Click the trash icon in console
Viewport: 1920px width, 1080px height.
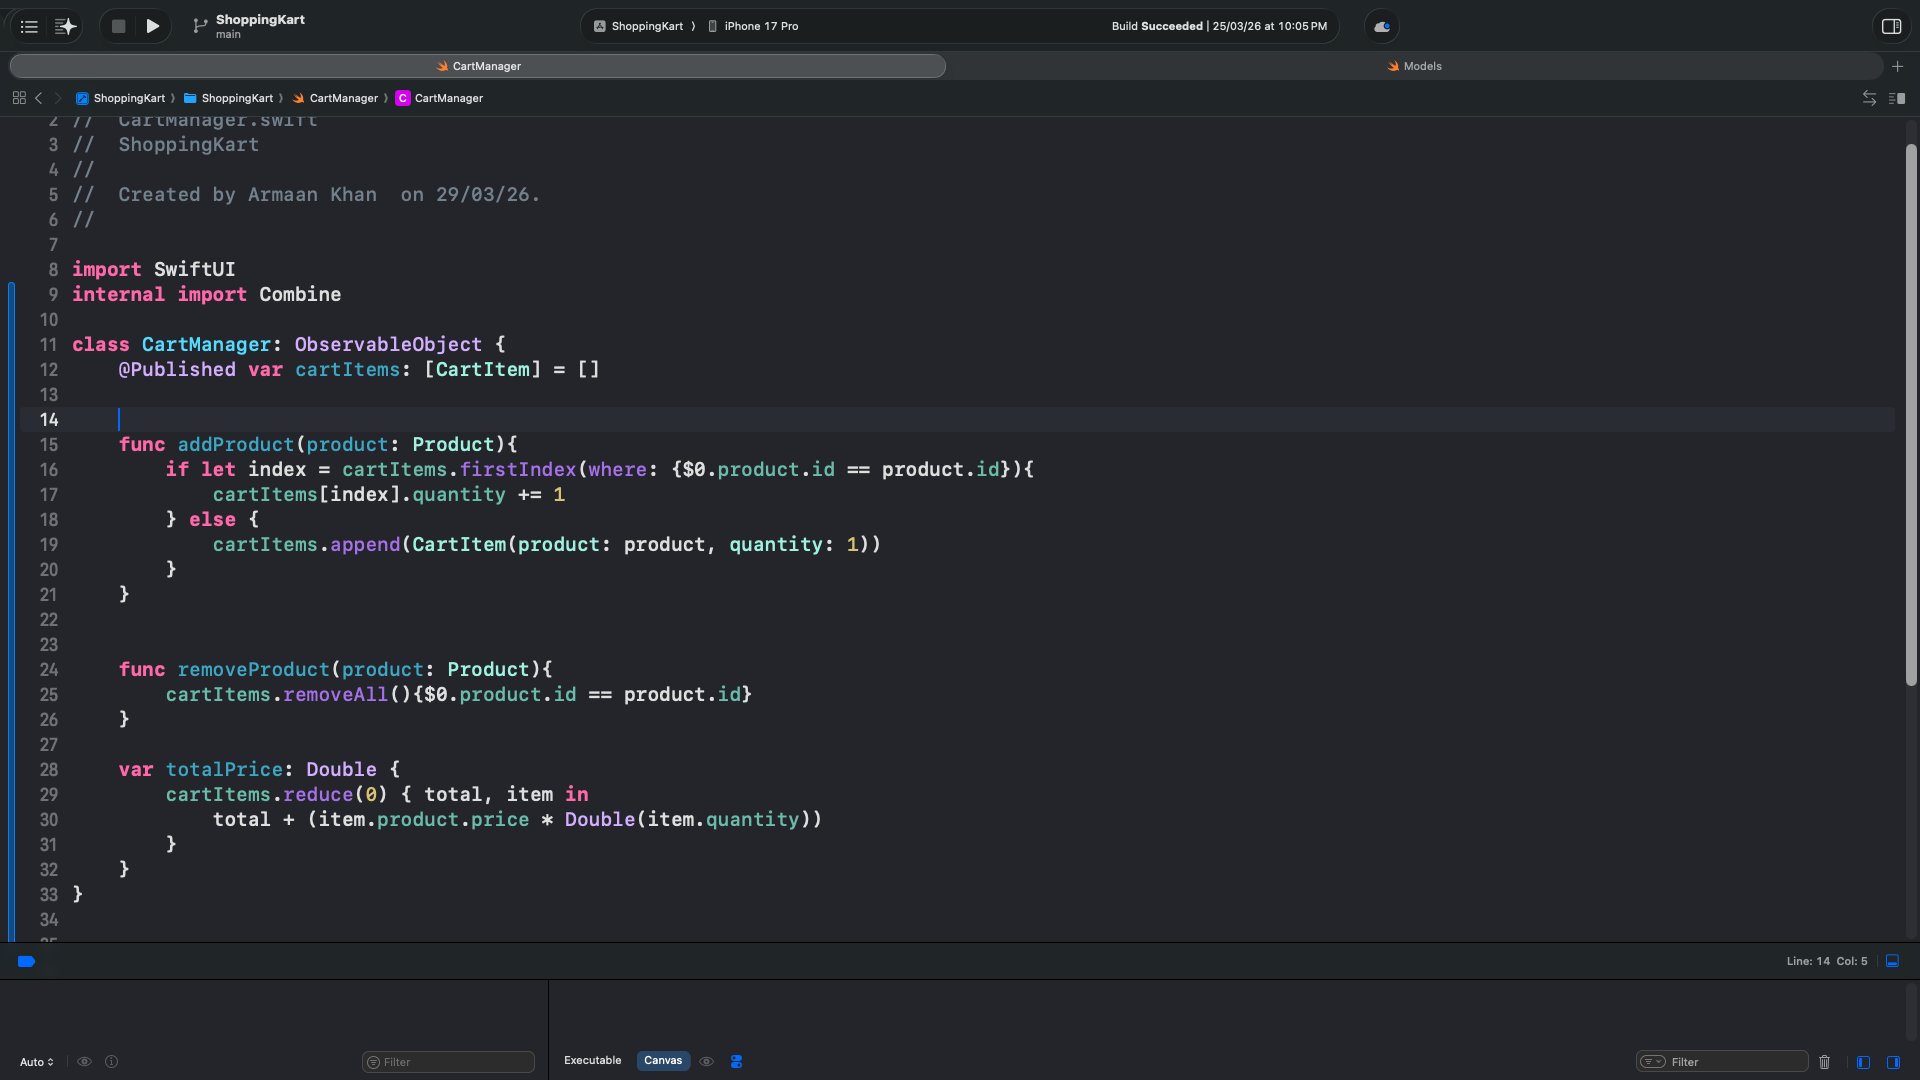click(x=1824, y=1062)
